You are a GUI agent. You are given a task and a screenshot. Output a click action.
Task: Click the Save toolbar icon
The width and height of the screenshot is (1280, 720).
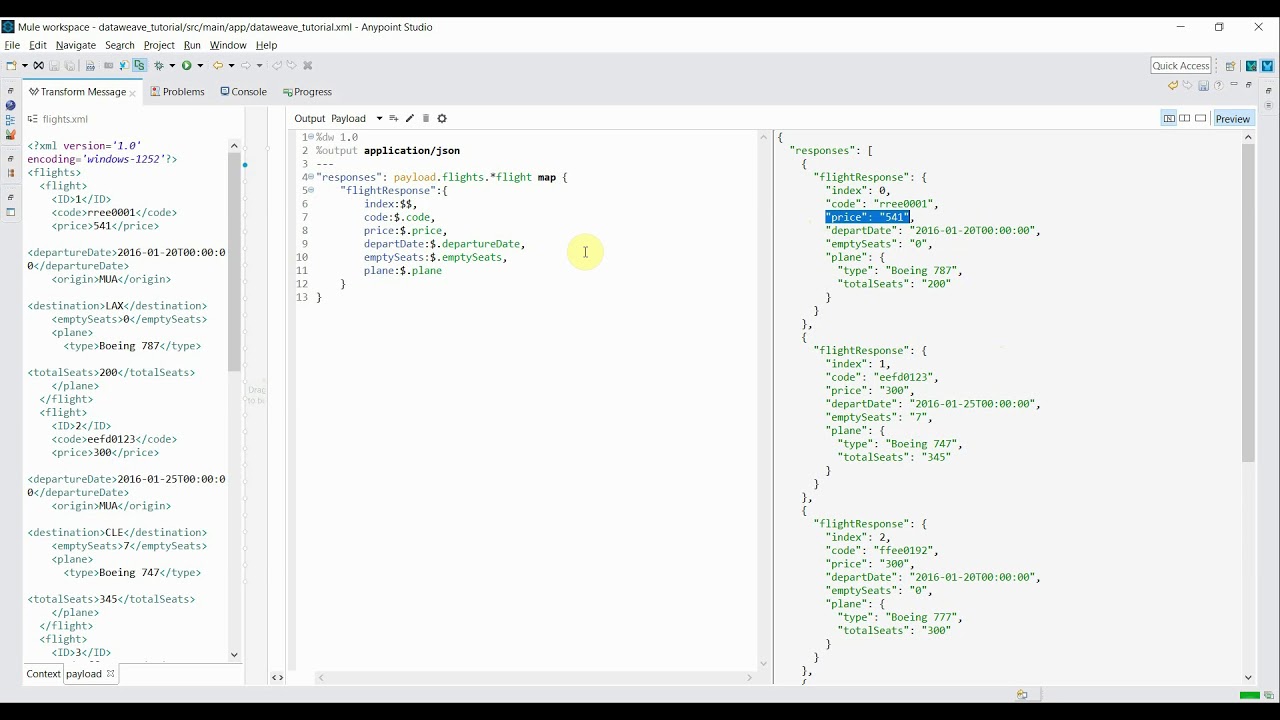coord(54,66)
